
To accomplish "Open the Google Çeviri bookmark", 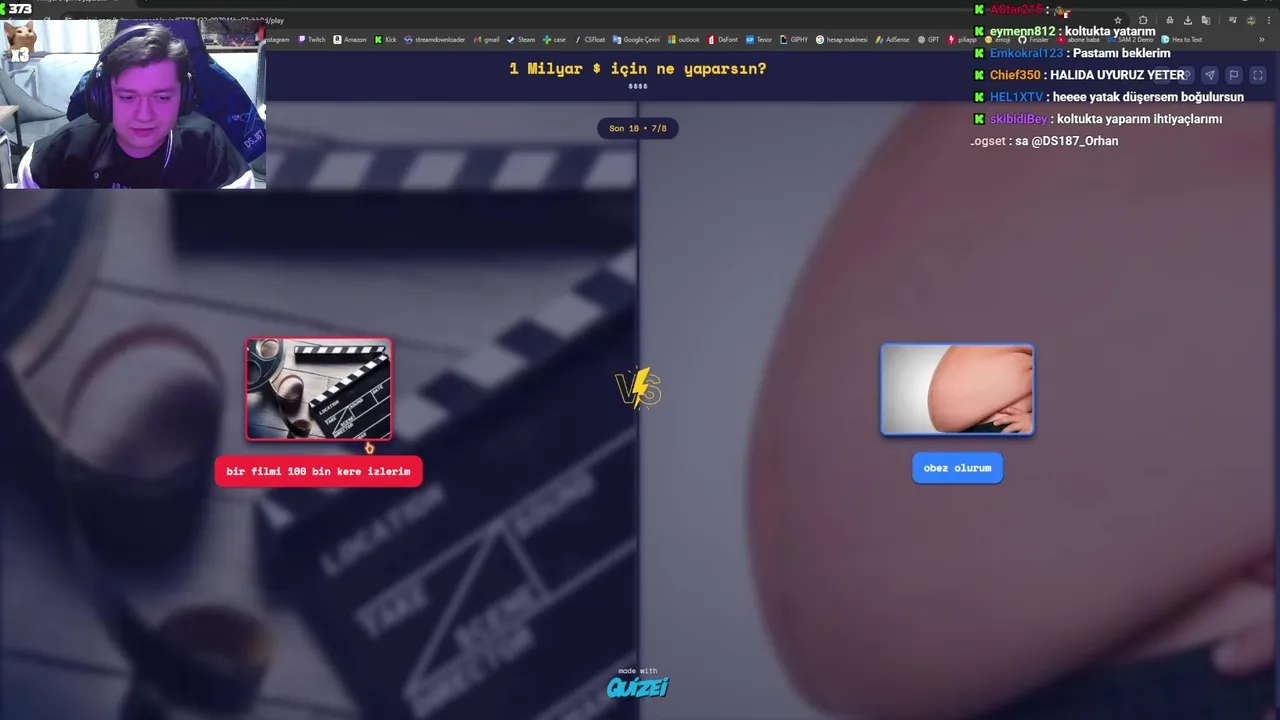I will (636, 40).
